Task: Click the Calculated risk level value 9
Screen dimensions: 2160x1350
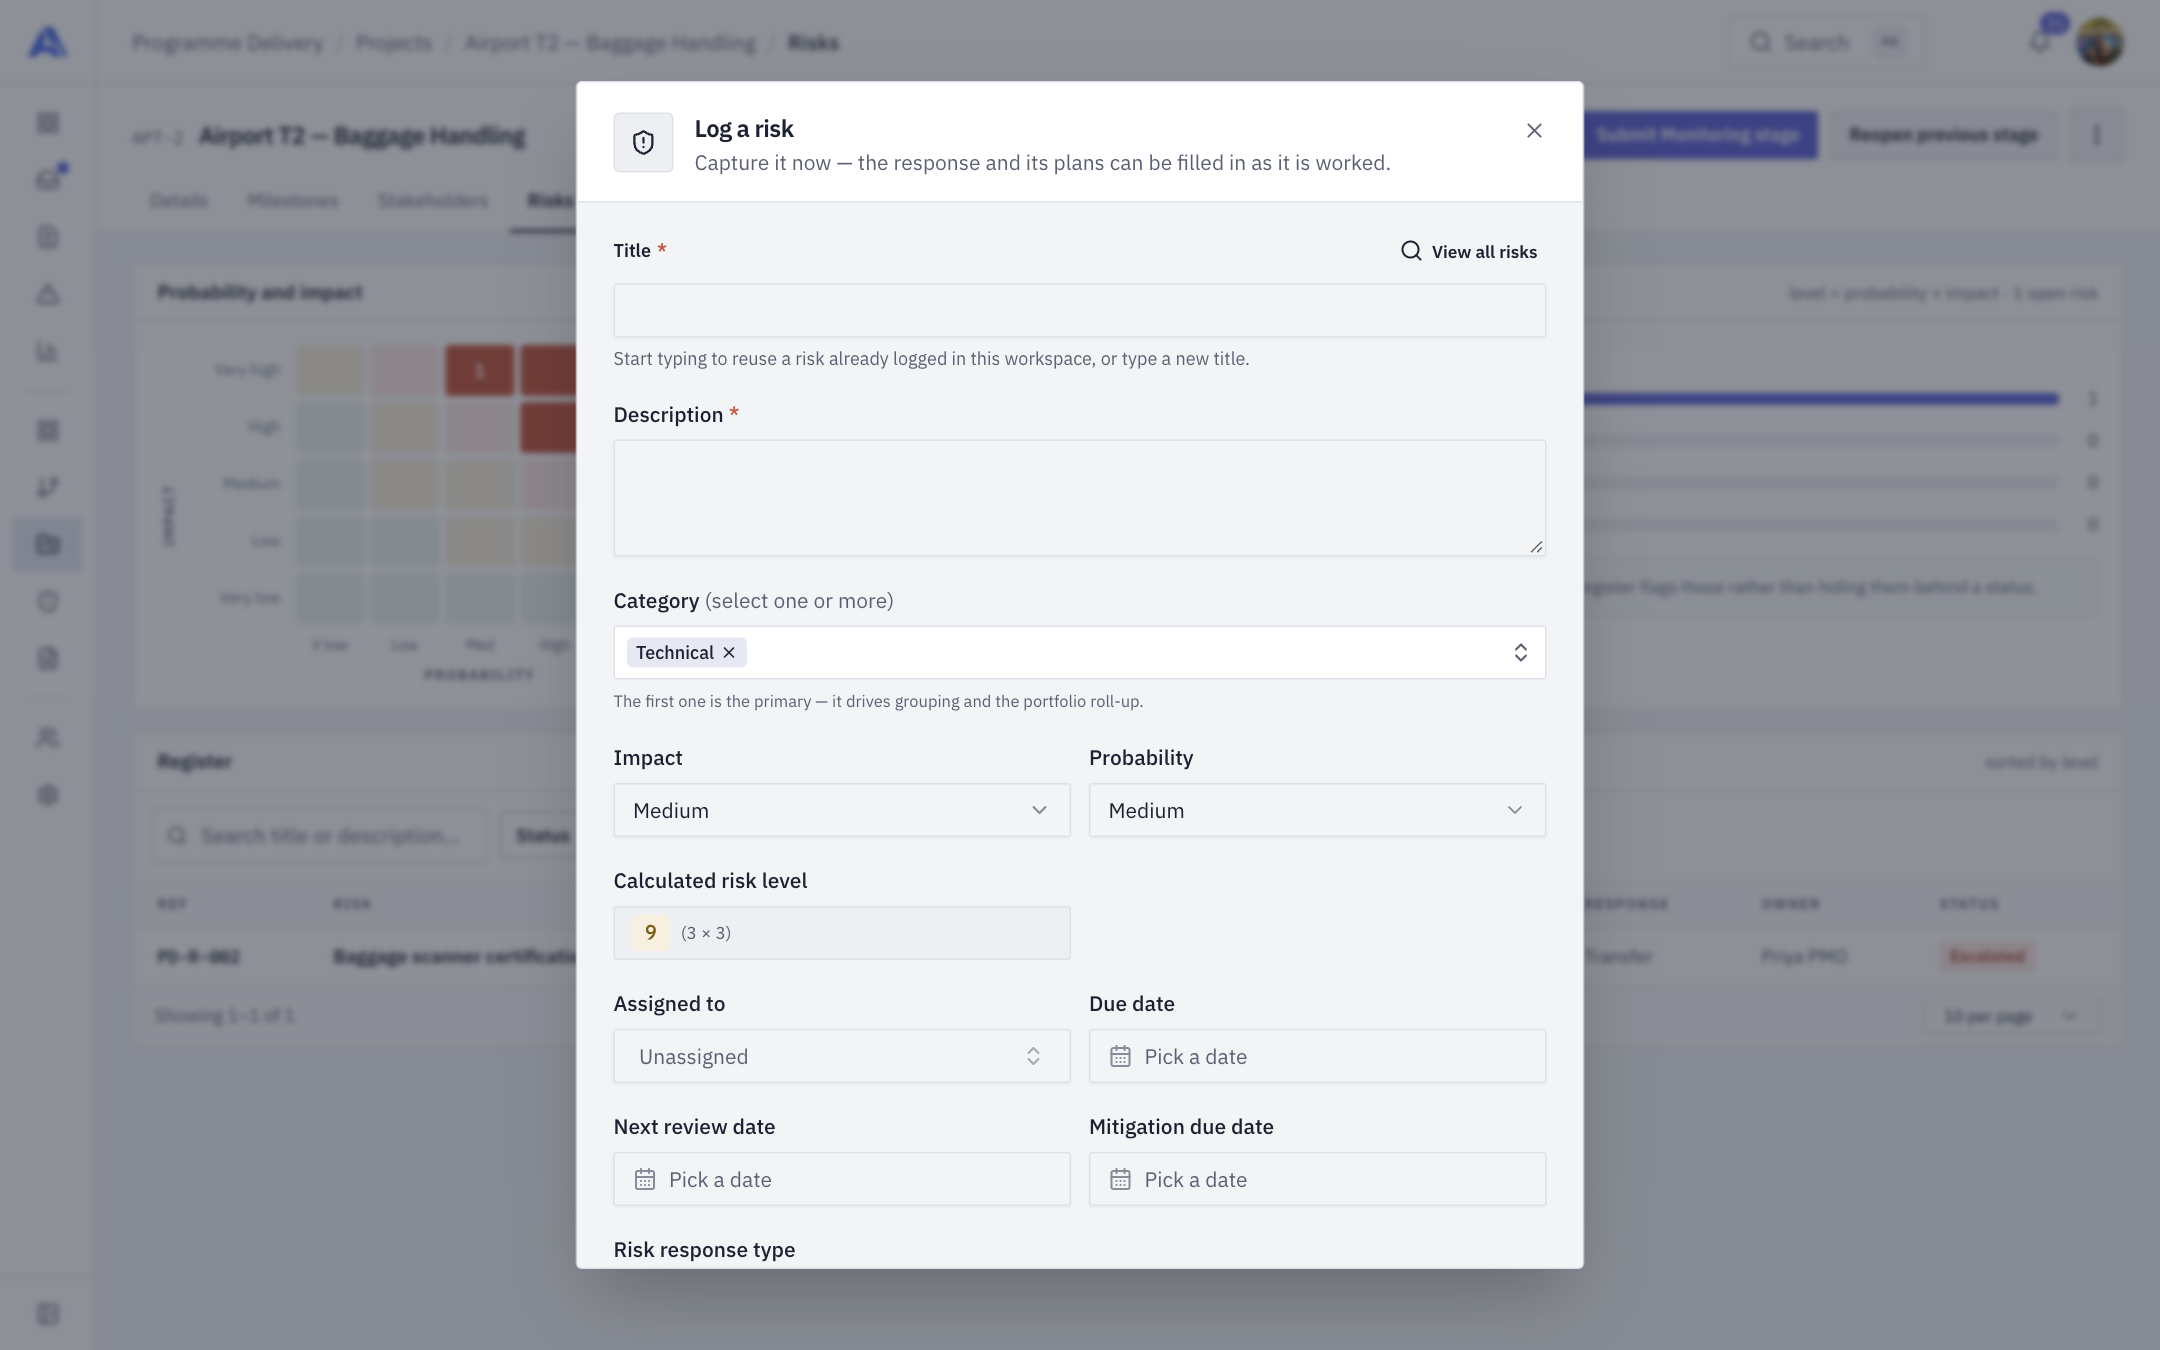Action: coord(650,933)
